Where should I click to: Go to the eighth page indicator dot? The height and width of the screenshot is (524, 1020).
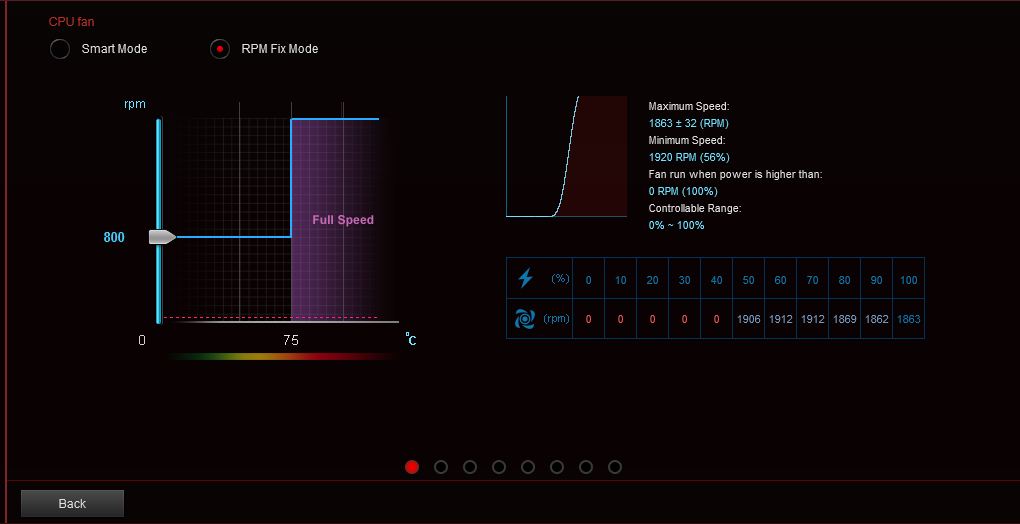(615, 467)
